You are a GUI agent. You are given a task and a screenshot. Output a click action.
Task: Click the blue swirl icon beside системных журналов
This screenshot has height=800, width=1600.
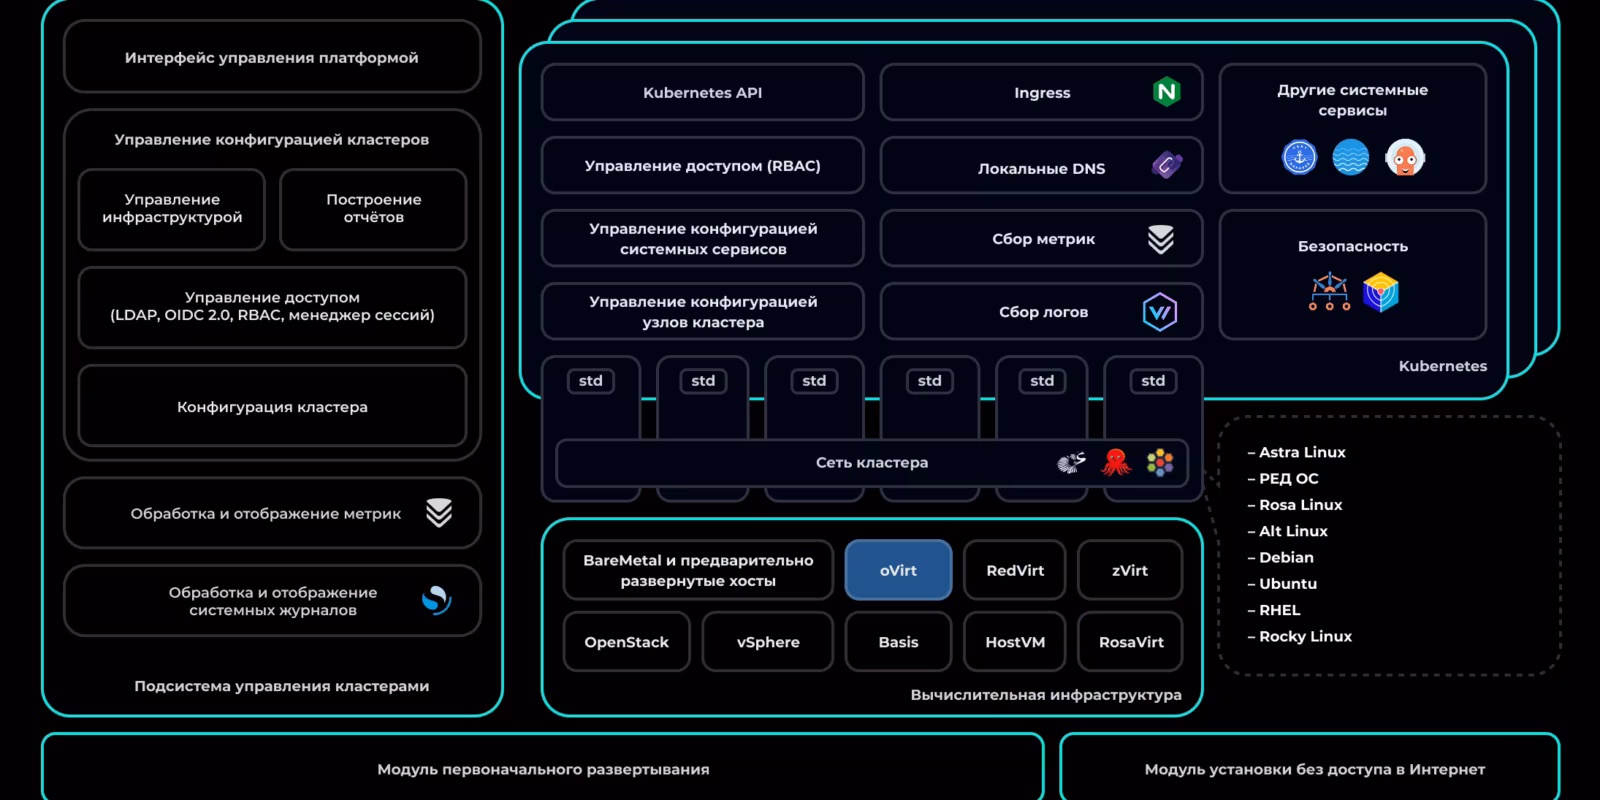click(x=437, y=600)
